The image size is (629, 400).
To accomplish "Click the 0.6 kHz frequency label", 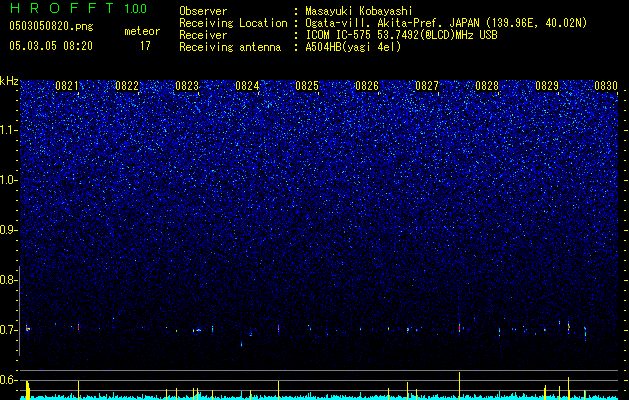I will click(x=8, y=380).
